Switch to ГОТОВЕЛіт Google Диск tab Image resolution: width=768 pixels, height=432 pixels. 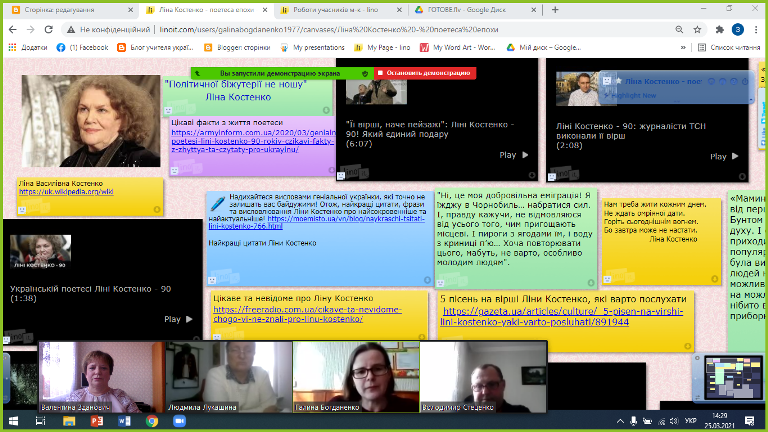coord(475,10)
